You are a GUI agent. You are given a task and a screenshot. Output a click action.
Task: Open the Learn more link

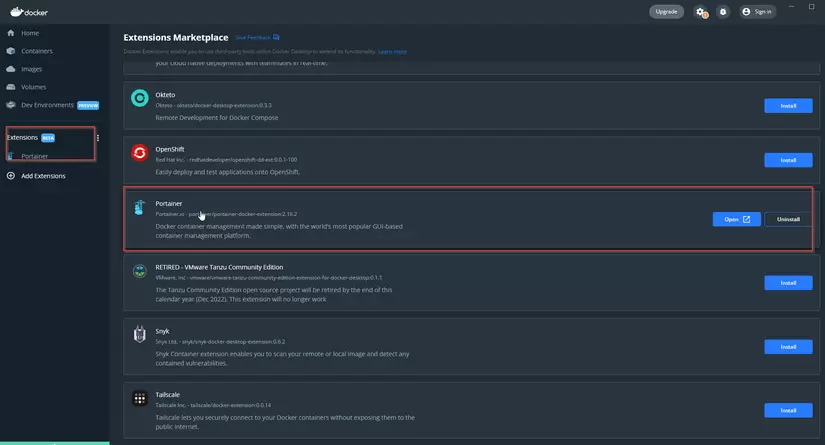[393, 52]
